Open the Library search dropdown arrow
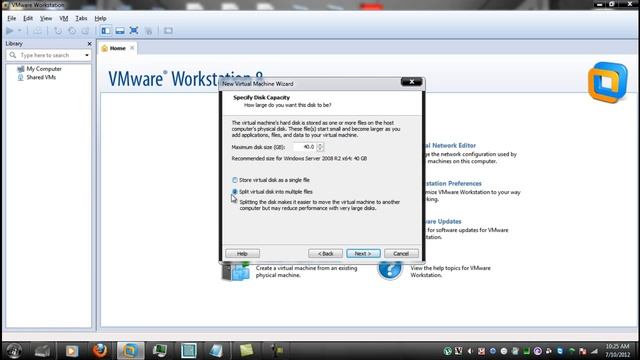 coord(87,55)
